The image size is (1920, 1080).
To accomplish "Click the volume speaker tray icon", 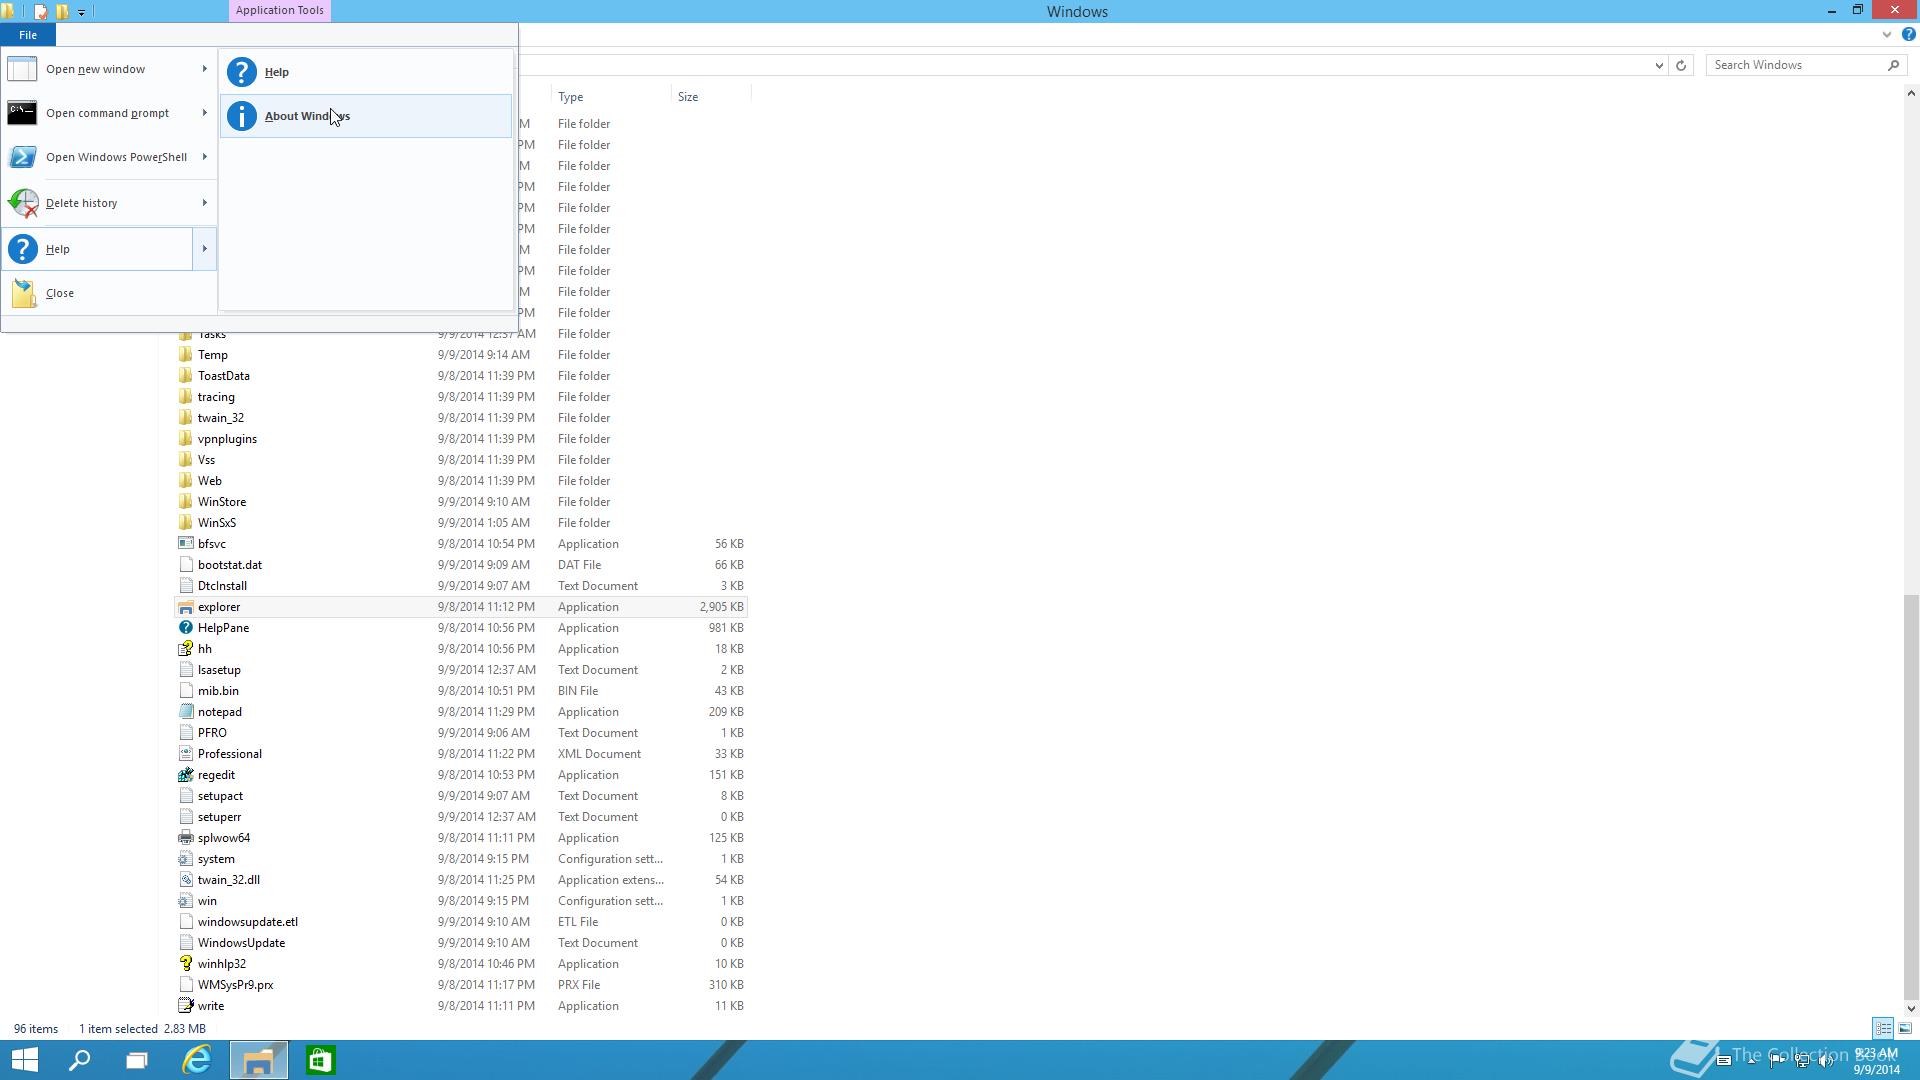I will click(1826, 1060).
